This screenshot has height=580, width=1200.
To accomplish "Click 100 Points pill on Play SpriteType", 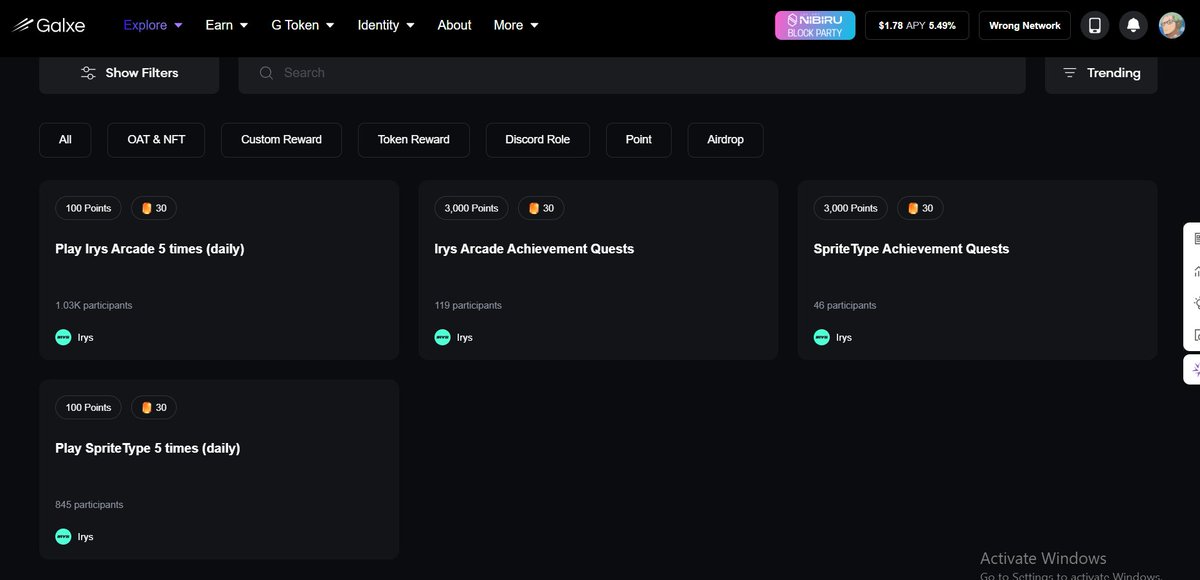I will [88, 407].
